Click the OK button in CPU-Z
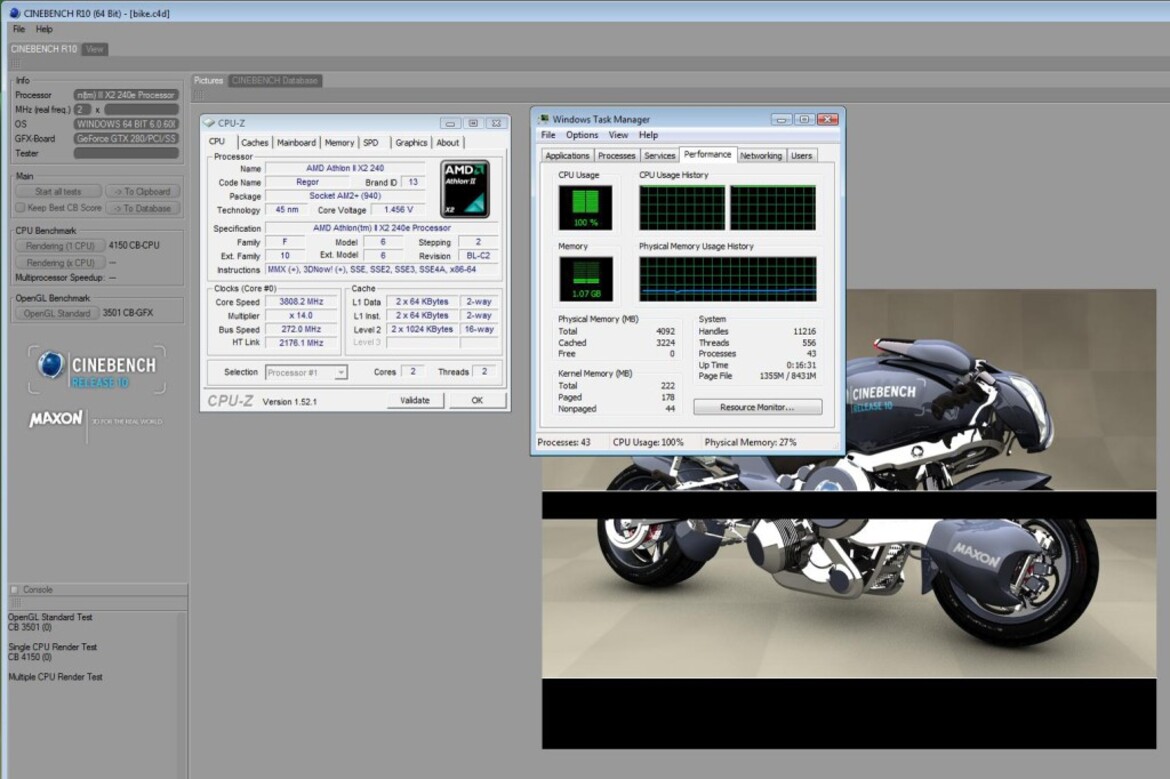This screenshot has height=779, width=1170. (x=477, y=401)
